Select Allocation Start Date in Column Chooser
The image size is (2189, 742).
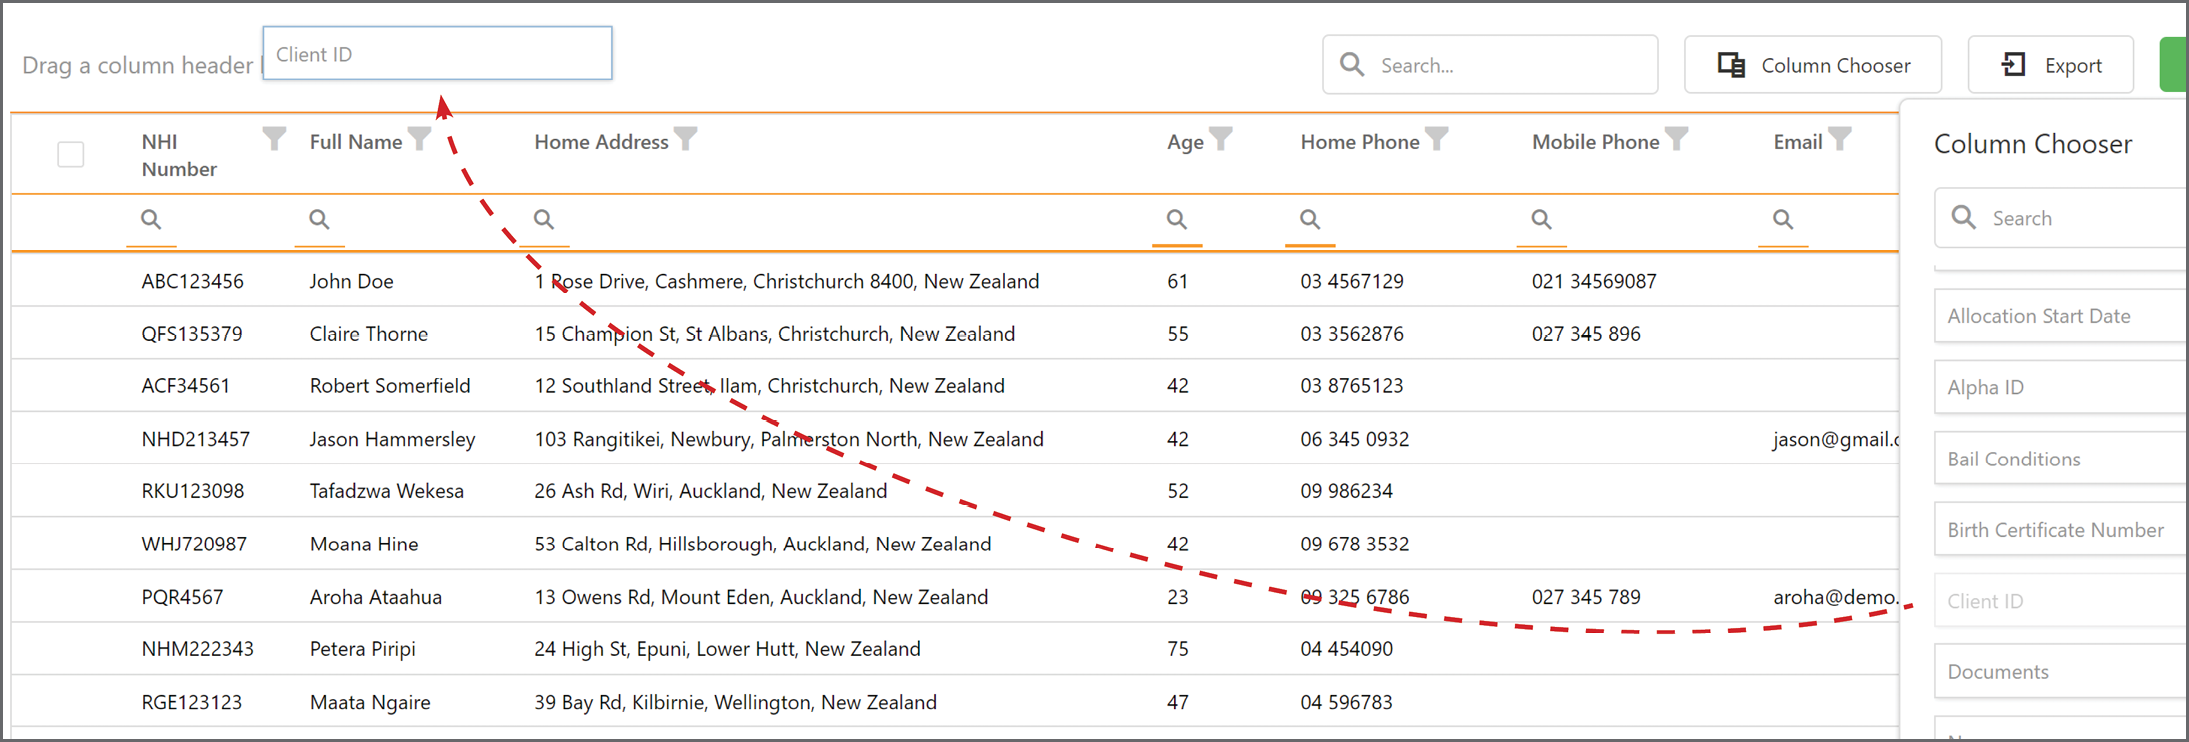pos(2061,316)
